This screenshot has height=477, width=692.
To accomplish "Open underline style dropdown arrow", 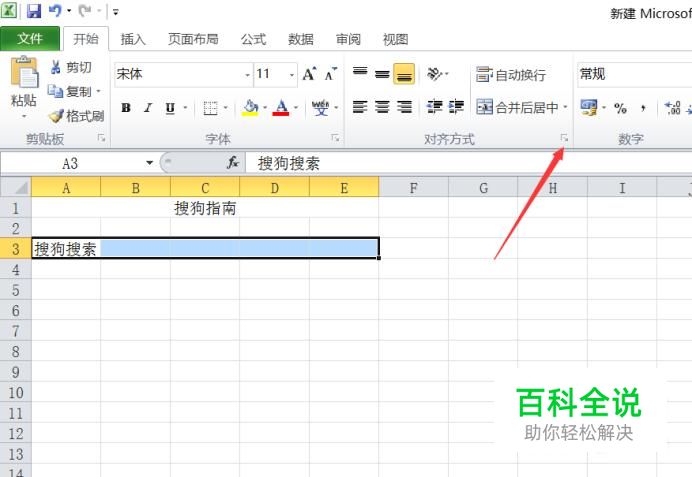I will (x=185, y=108).
